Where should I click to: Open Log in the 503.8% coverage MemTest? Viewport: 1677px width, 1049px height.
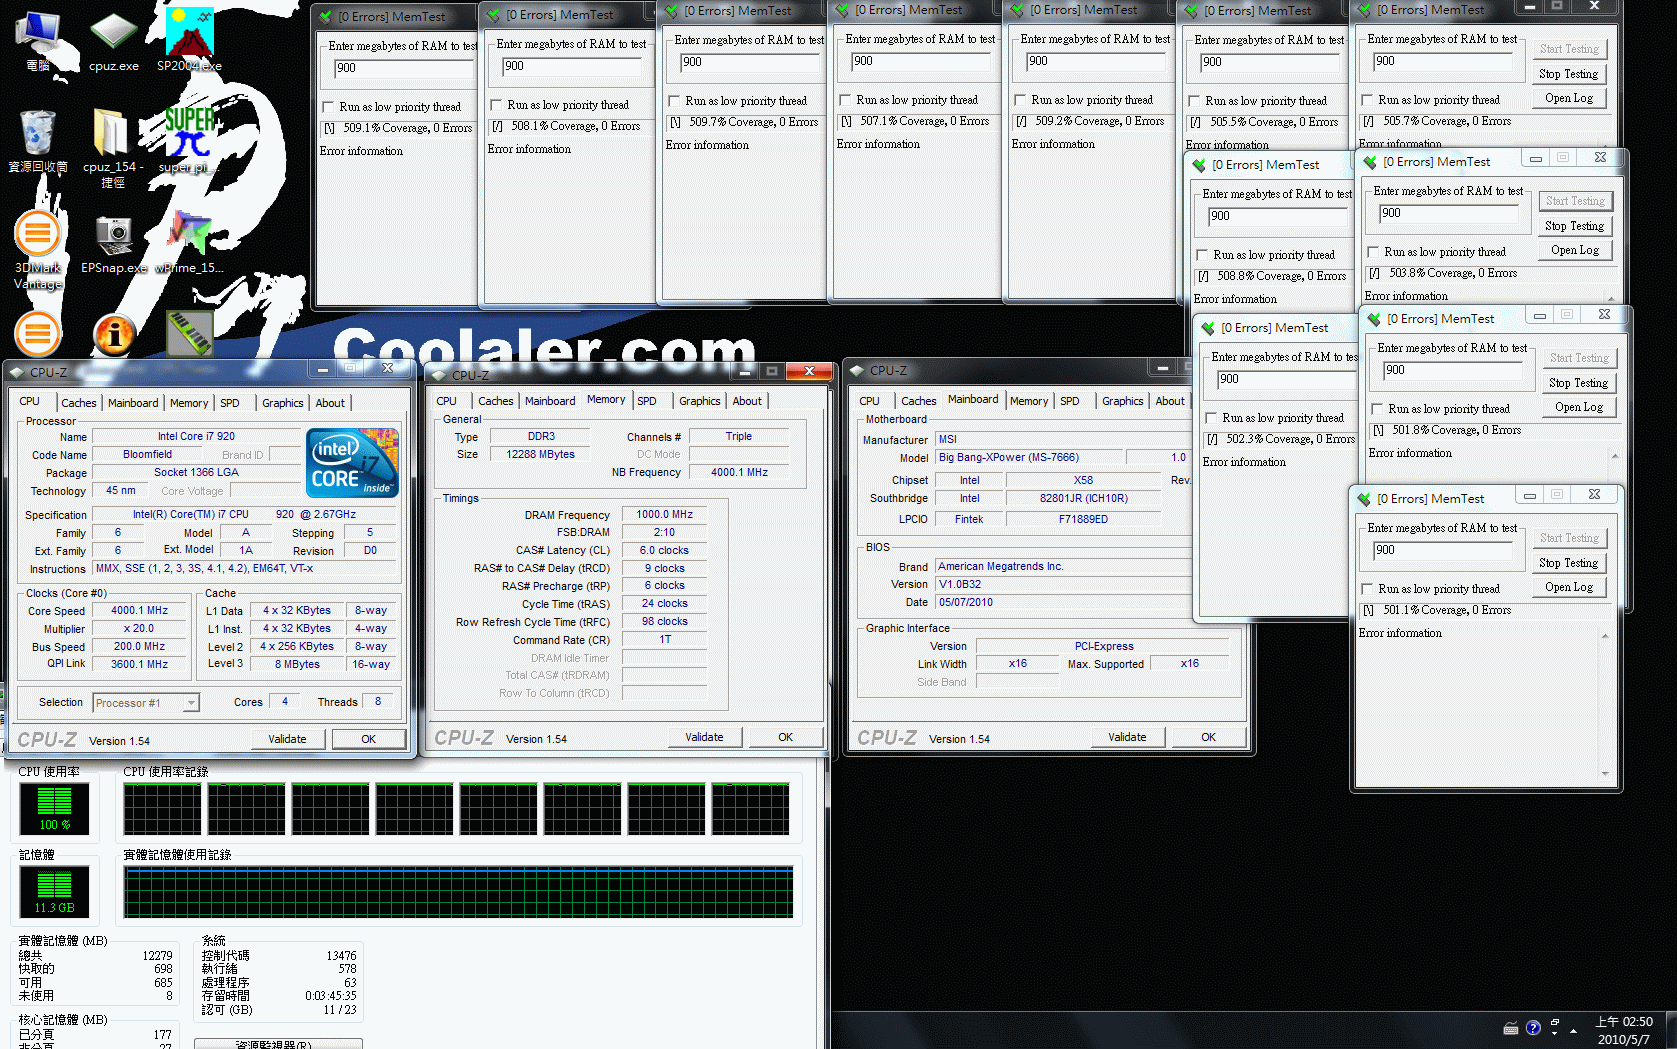pyautogui.click(x=1574, y=250)
